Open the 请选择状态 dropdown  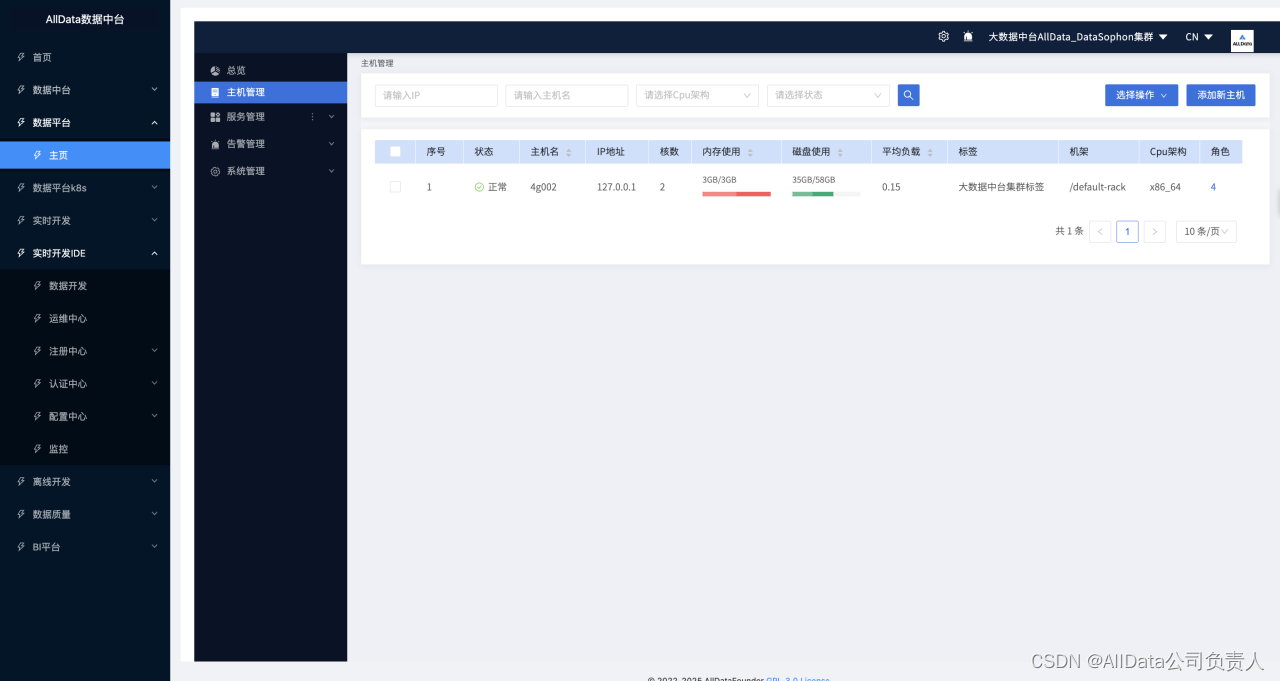828,95
